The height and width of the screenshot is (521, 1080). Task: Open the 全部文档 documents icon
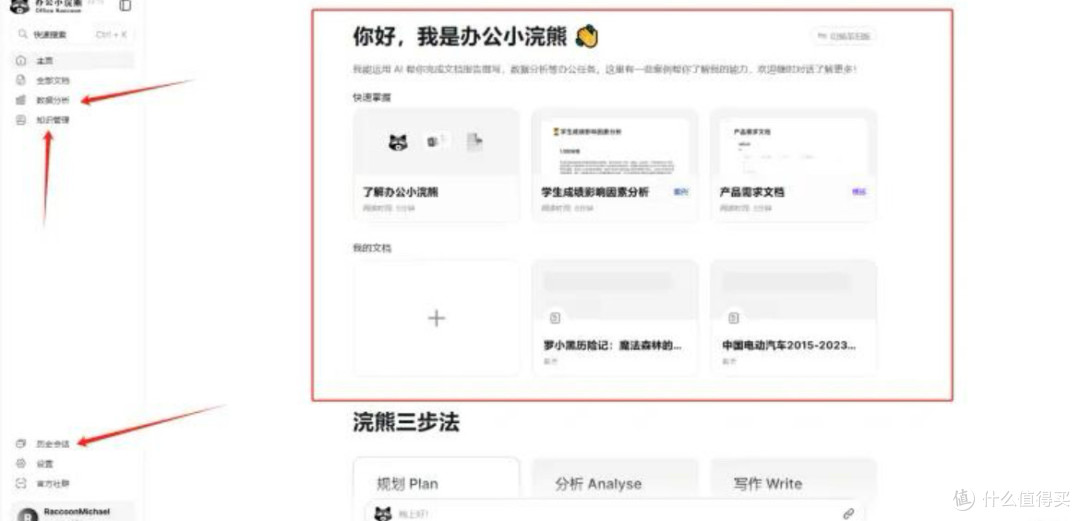pyautogui.click(x=21, y=80)
